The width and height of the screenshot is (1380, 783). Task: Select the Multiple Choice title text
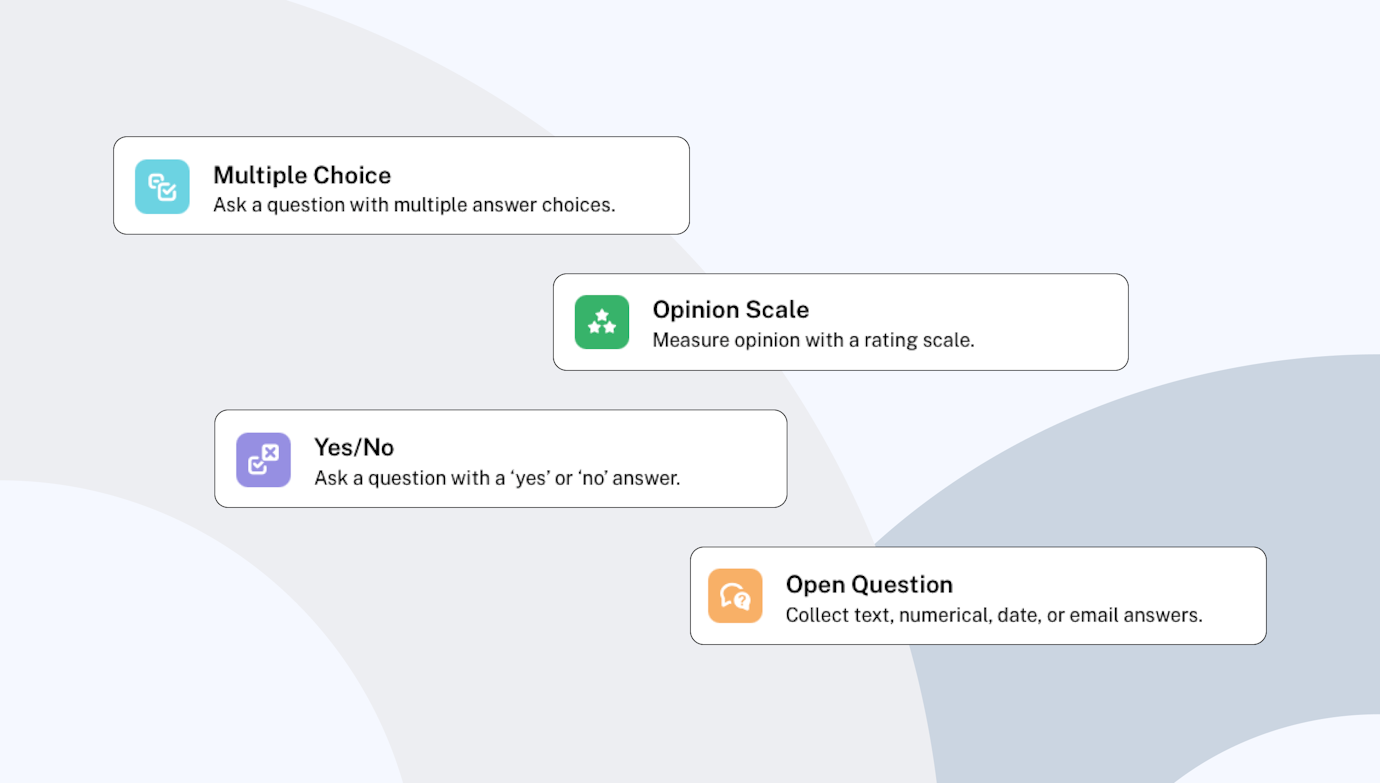pyautogui.click(x=302, y=175)
